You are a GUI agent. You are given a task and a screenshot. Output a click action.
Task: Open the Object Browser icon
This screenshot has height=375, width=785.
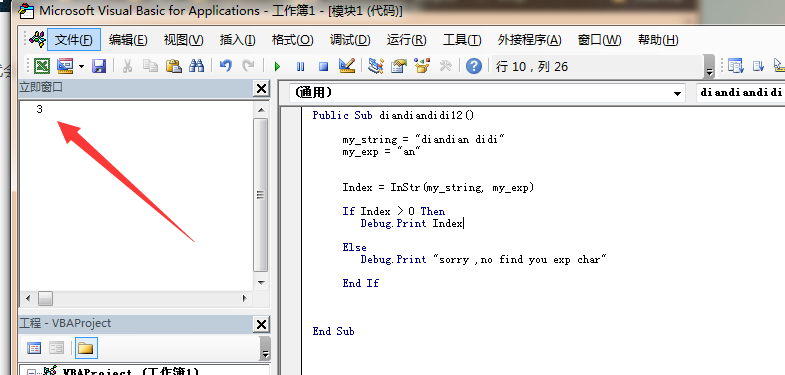click(x=422, y=66)
